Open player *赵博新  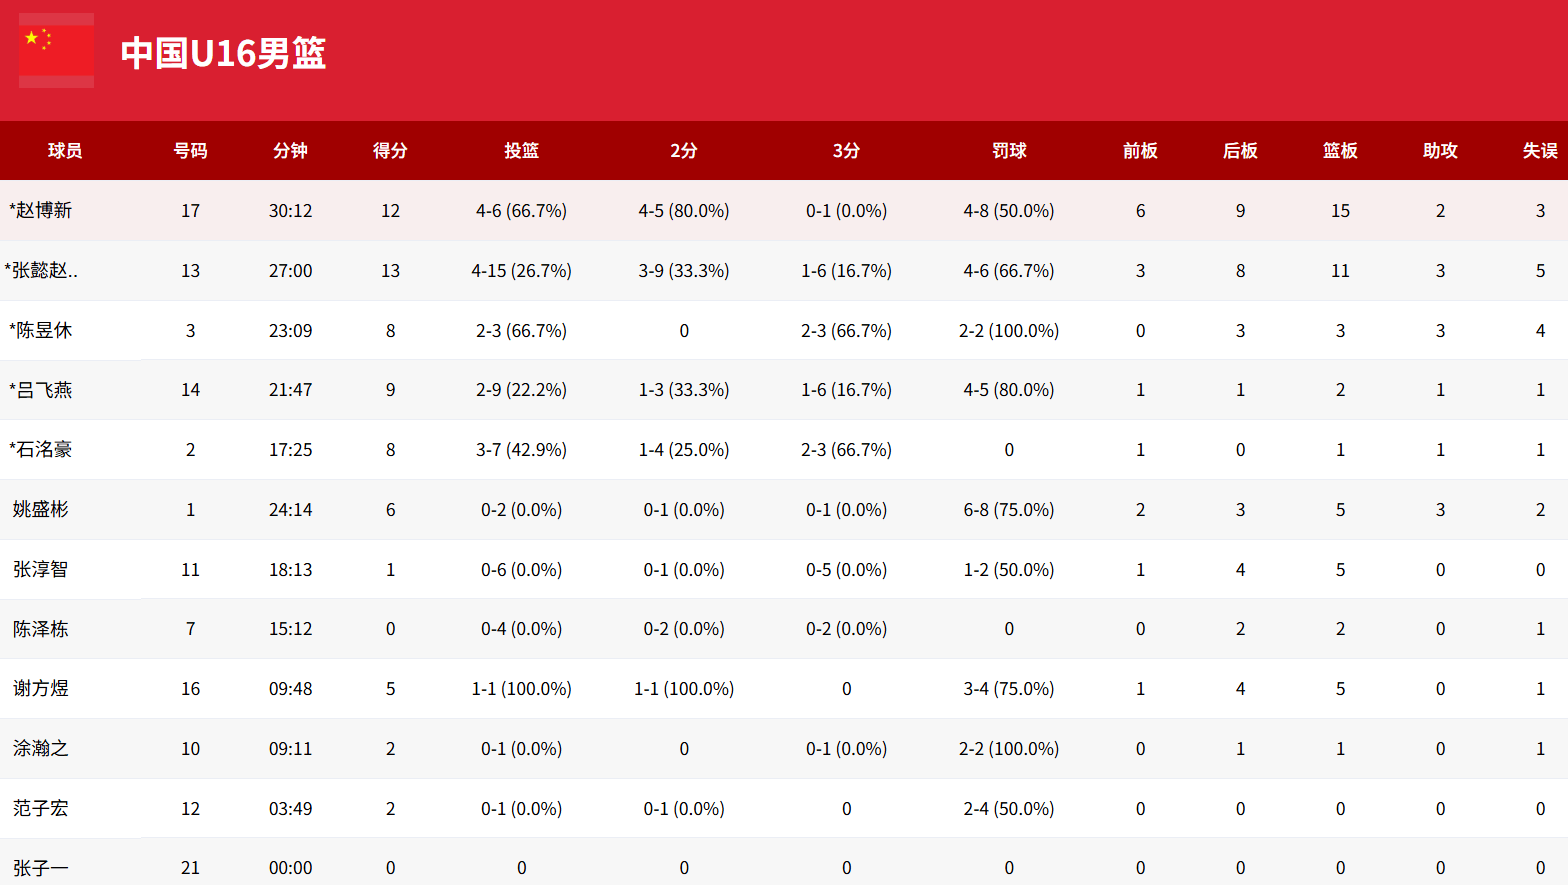[x=41, y=210]
